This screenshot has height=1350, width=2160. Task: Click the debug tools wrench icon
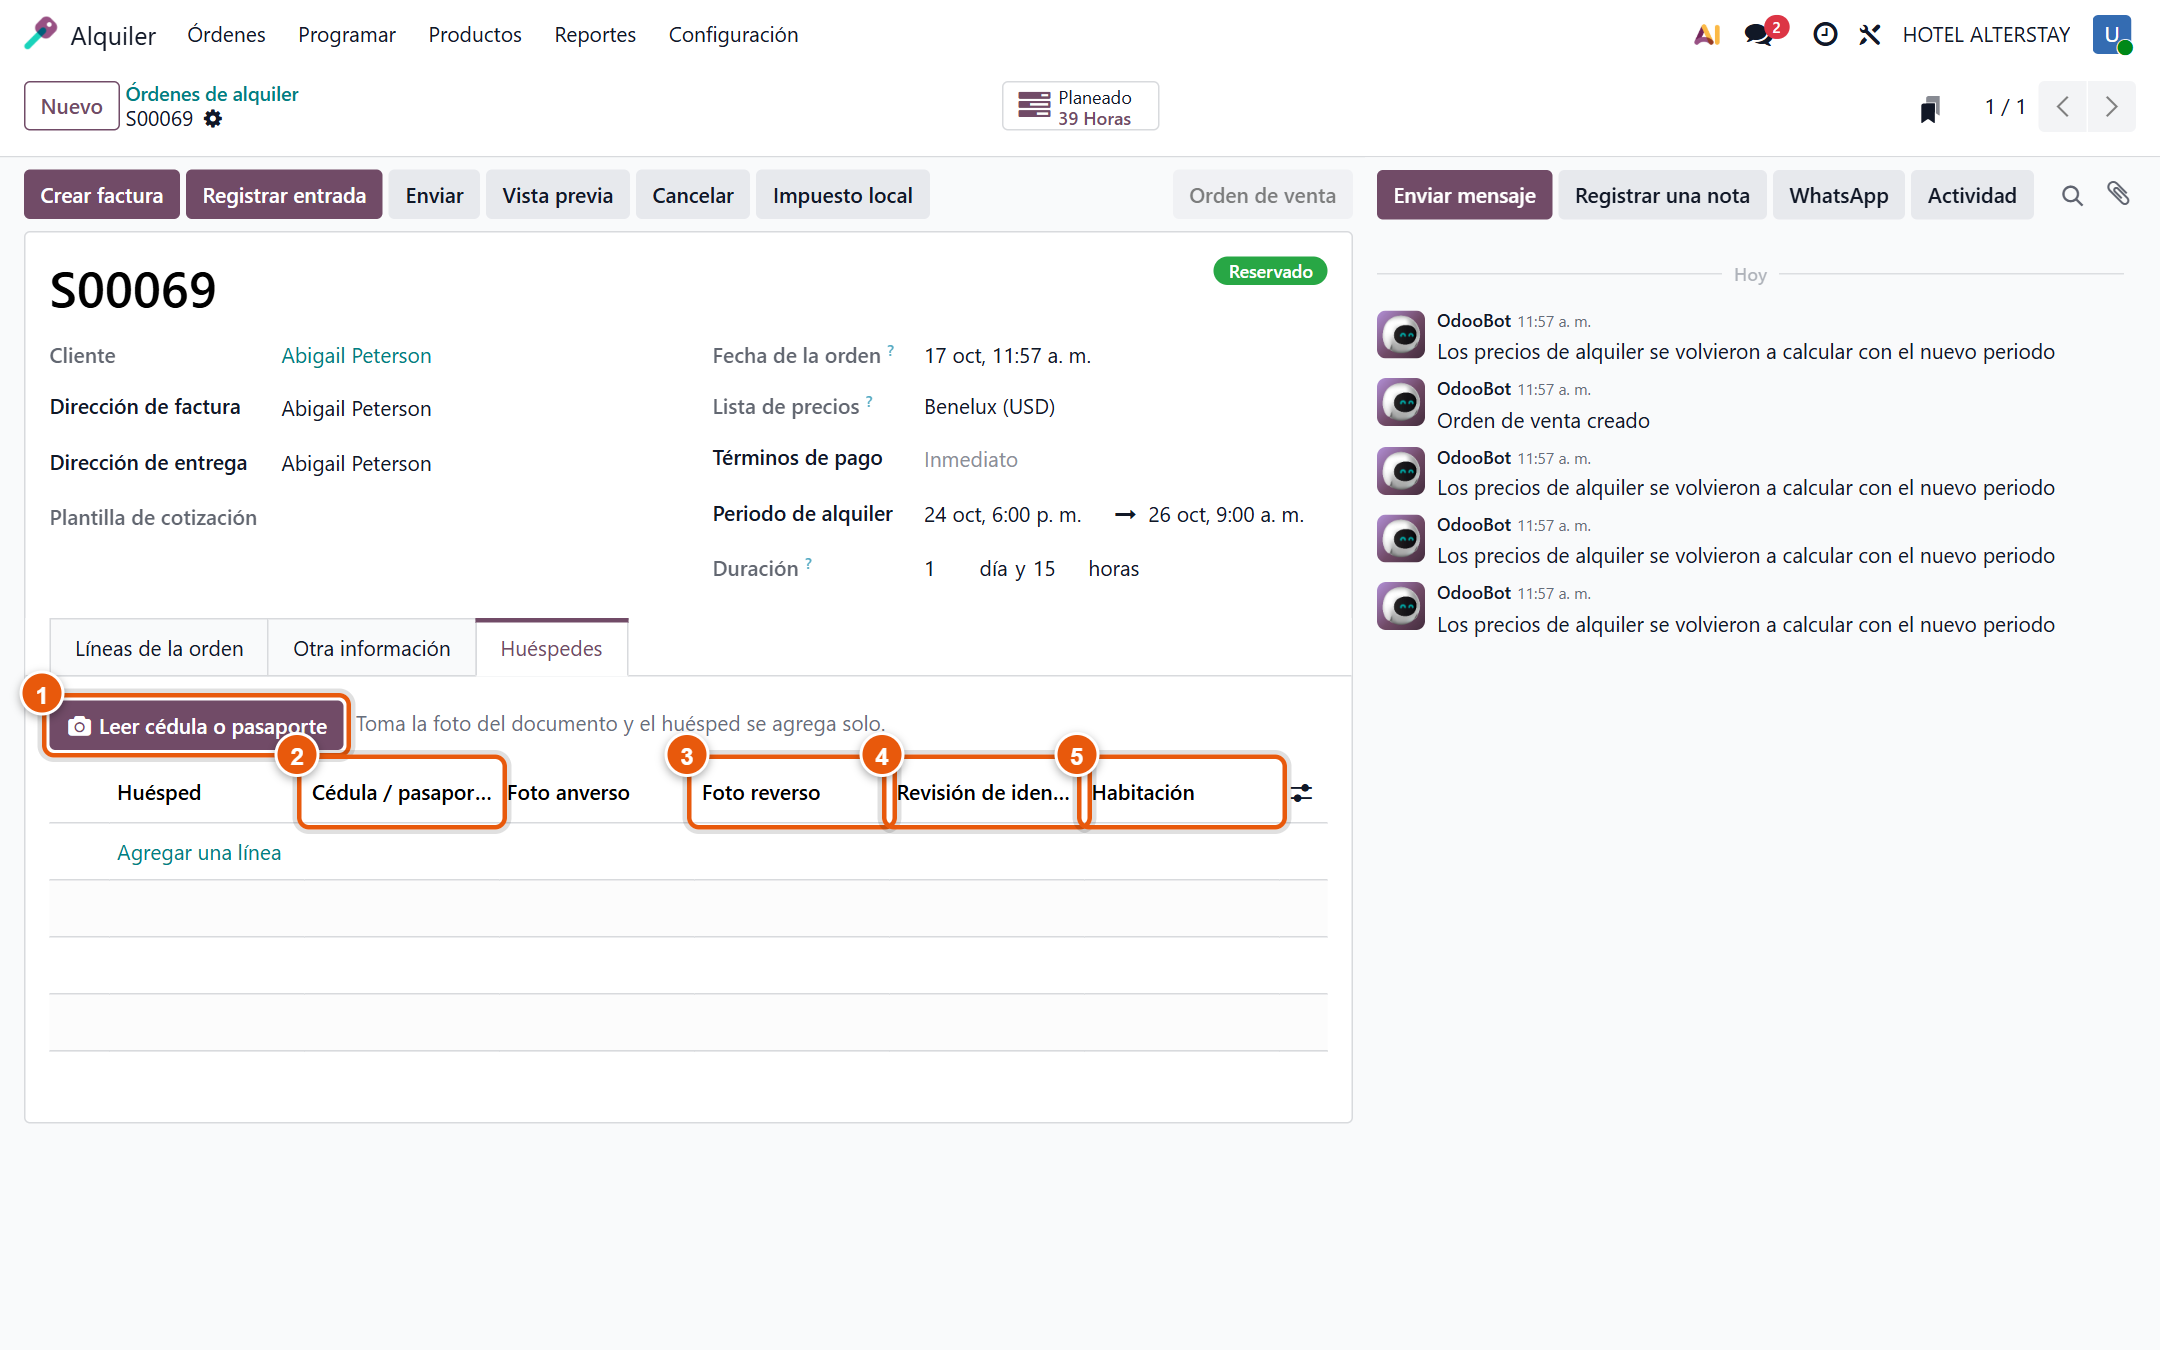click(1869, 35)
